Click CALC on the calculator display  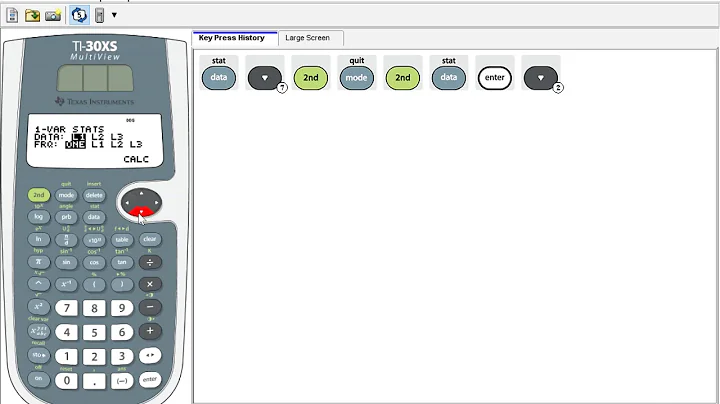[x=136, y=159]
